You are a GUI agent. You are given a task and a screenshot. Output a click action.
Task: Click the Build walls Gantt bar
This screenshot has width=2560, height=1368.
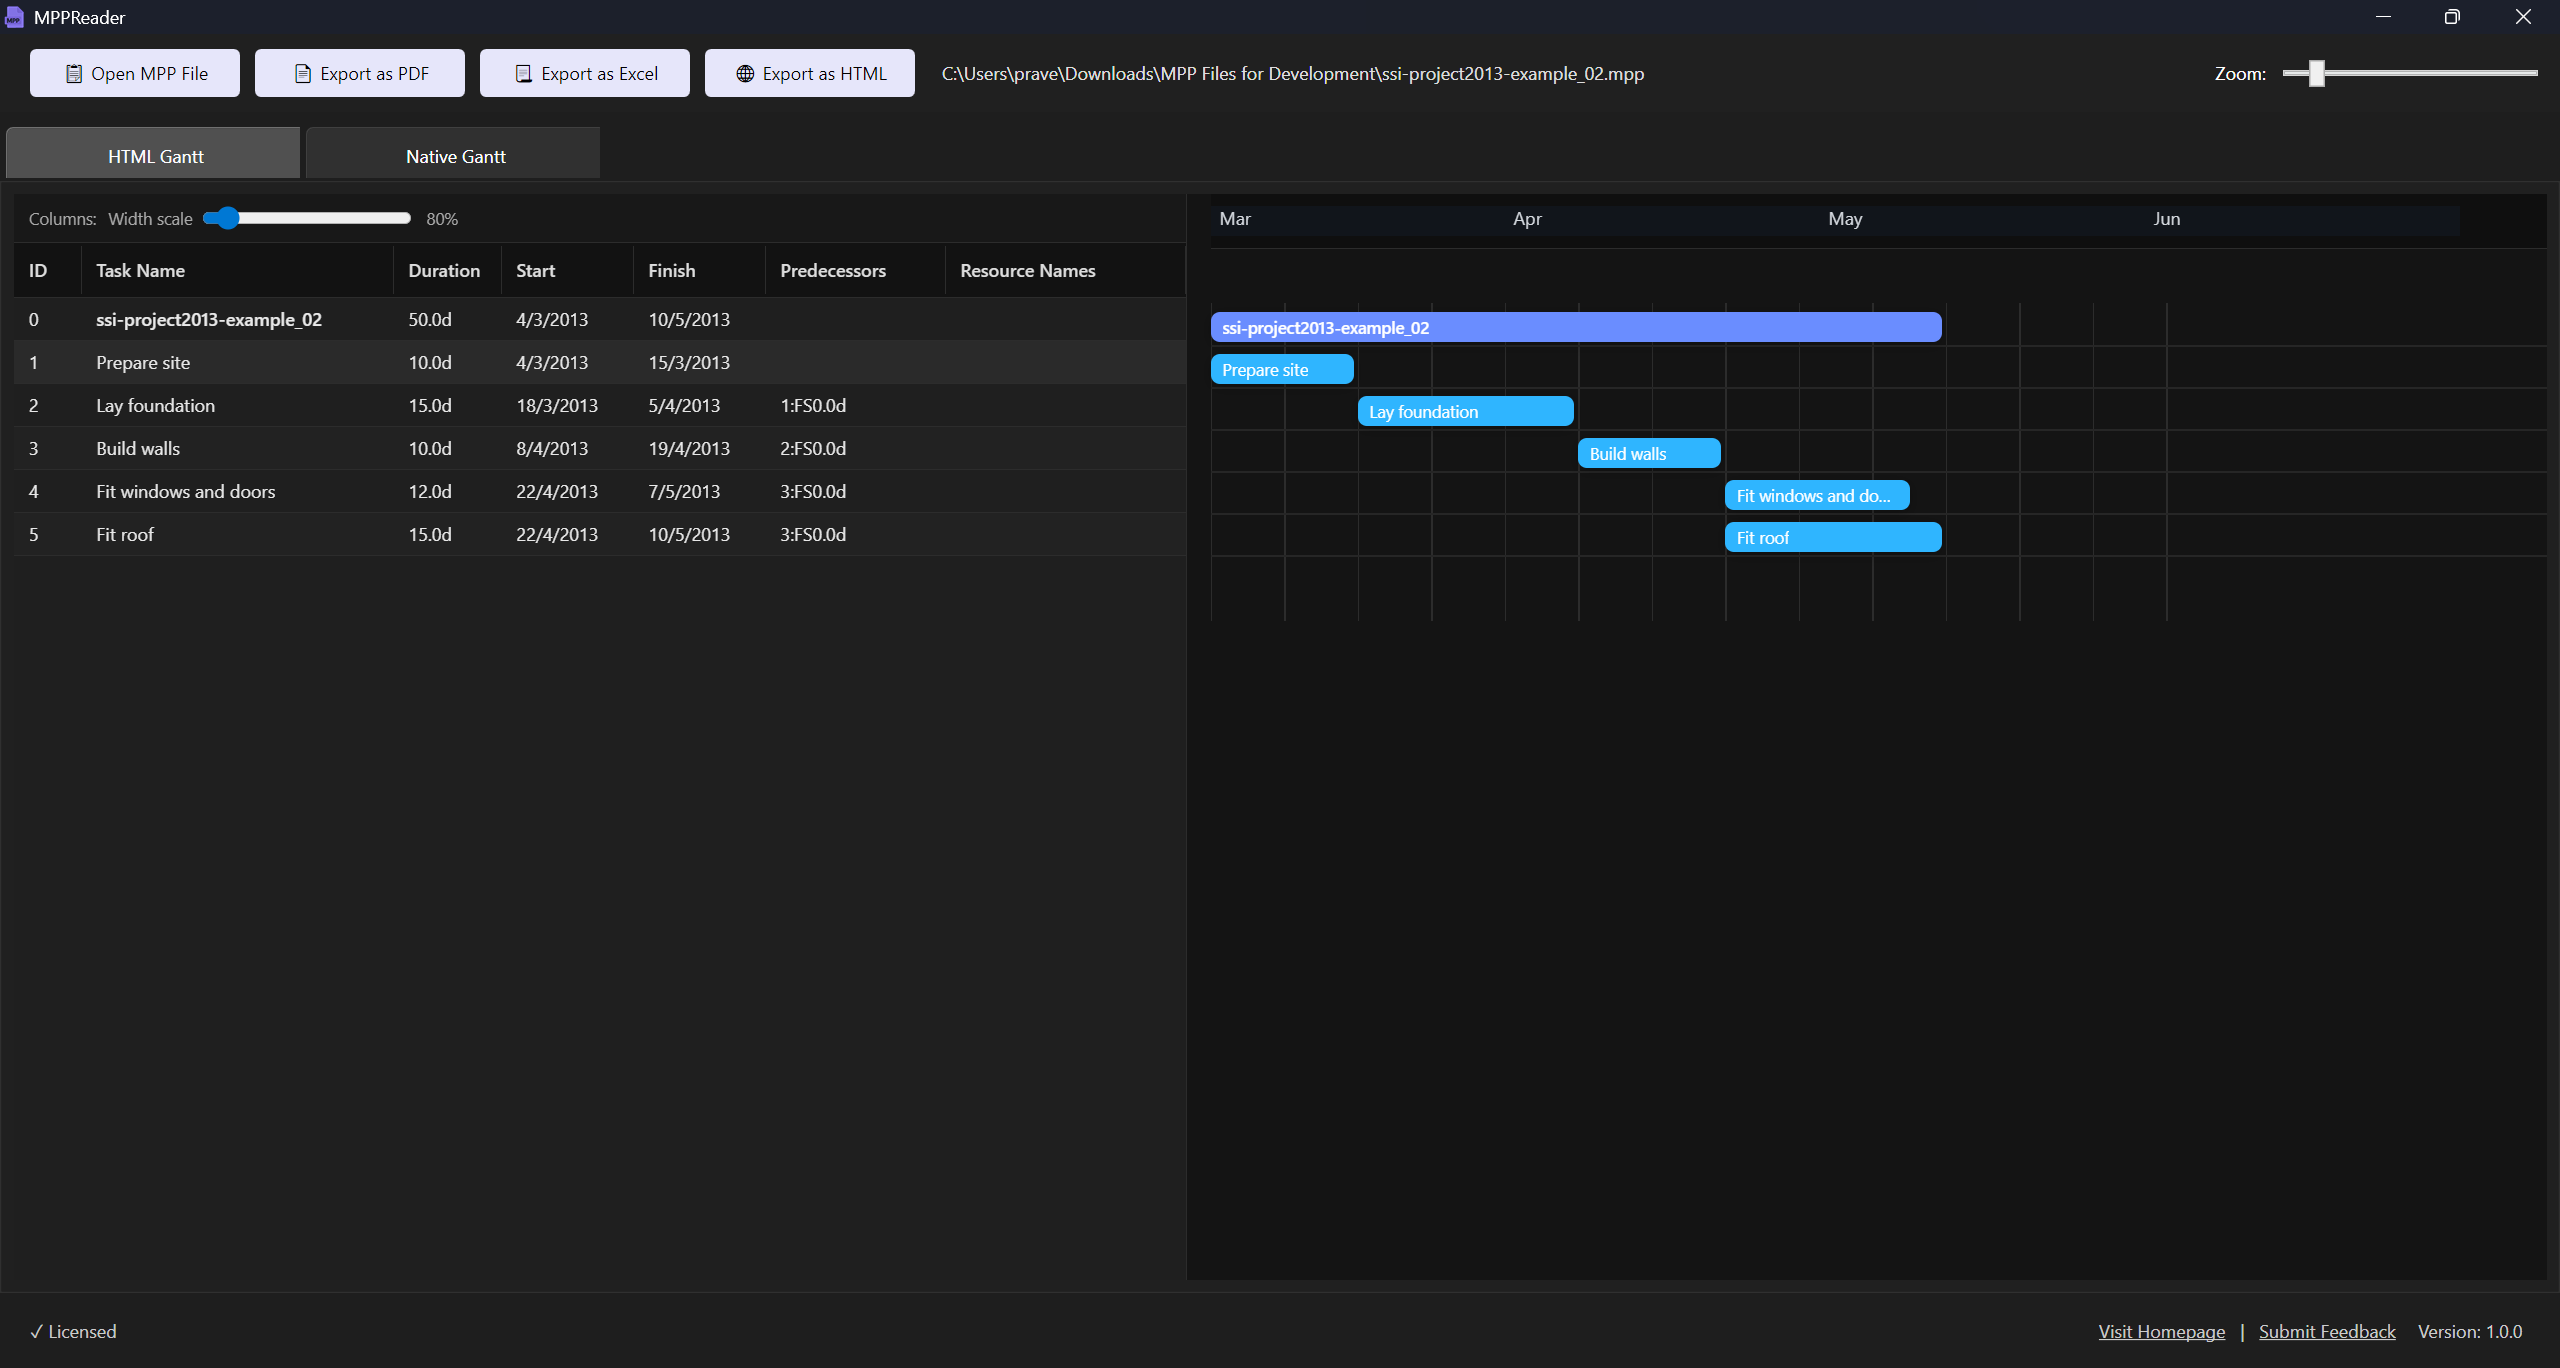point(1649,453)
